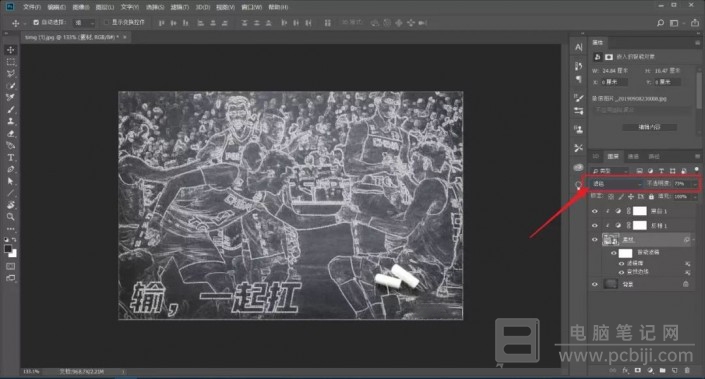Select the Zoom magnifier tool
This screenshot has height=379, width=705.
tap(10, 217)
